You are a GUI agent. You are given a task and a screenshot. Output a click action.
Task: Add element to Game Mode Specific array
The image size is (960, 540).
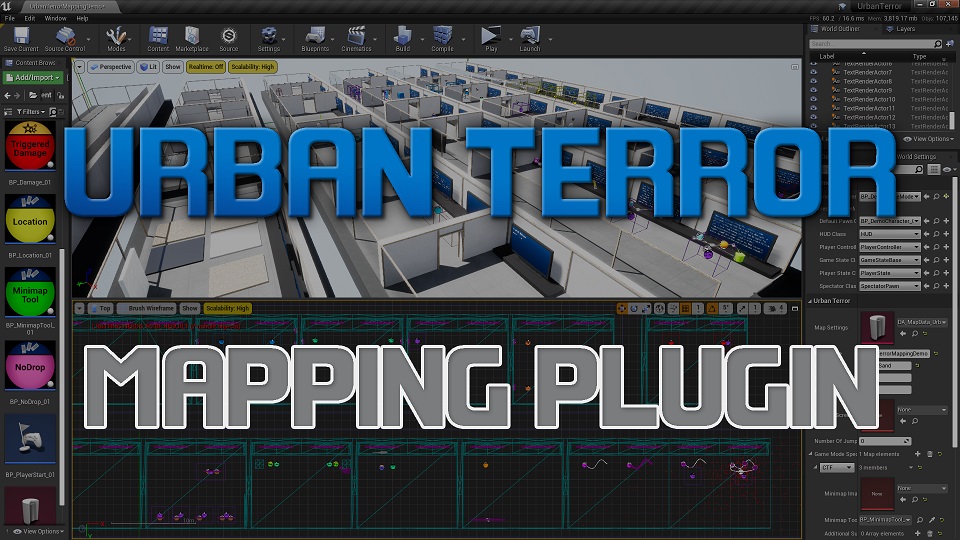click(917, 454)
